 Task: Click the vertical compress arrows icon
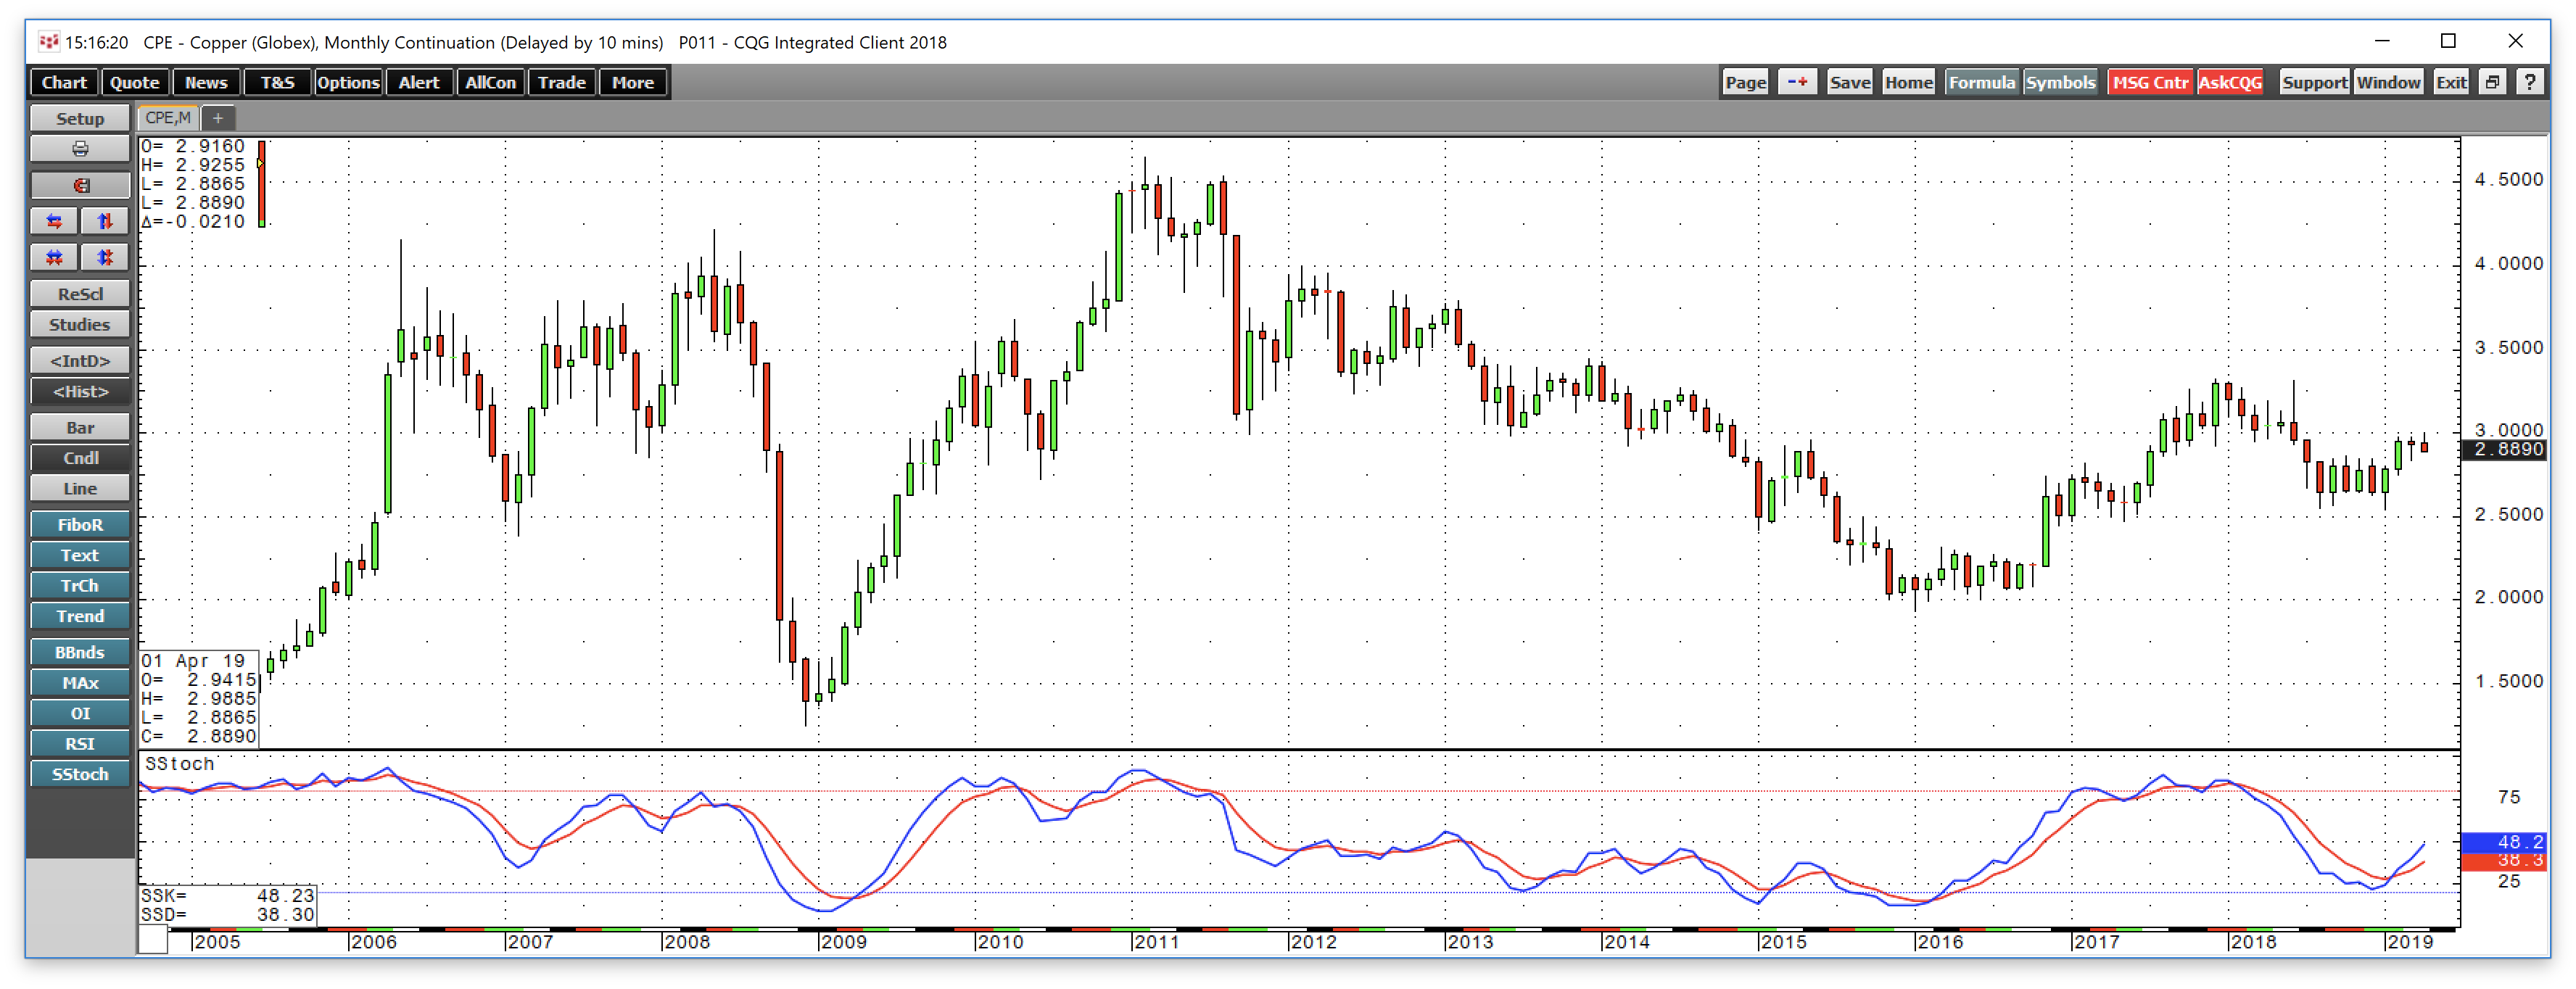[105, 258]
